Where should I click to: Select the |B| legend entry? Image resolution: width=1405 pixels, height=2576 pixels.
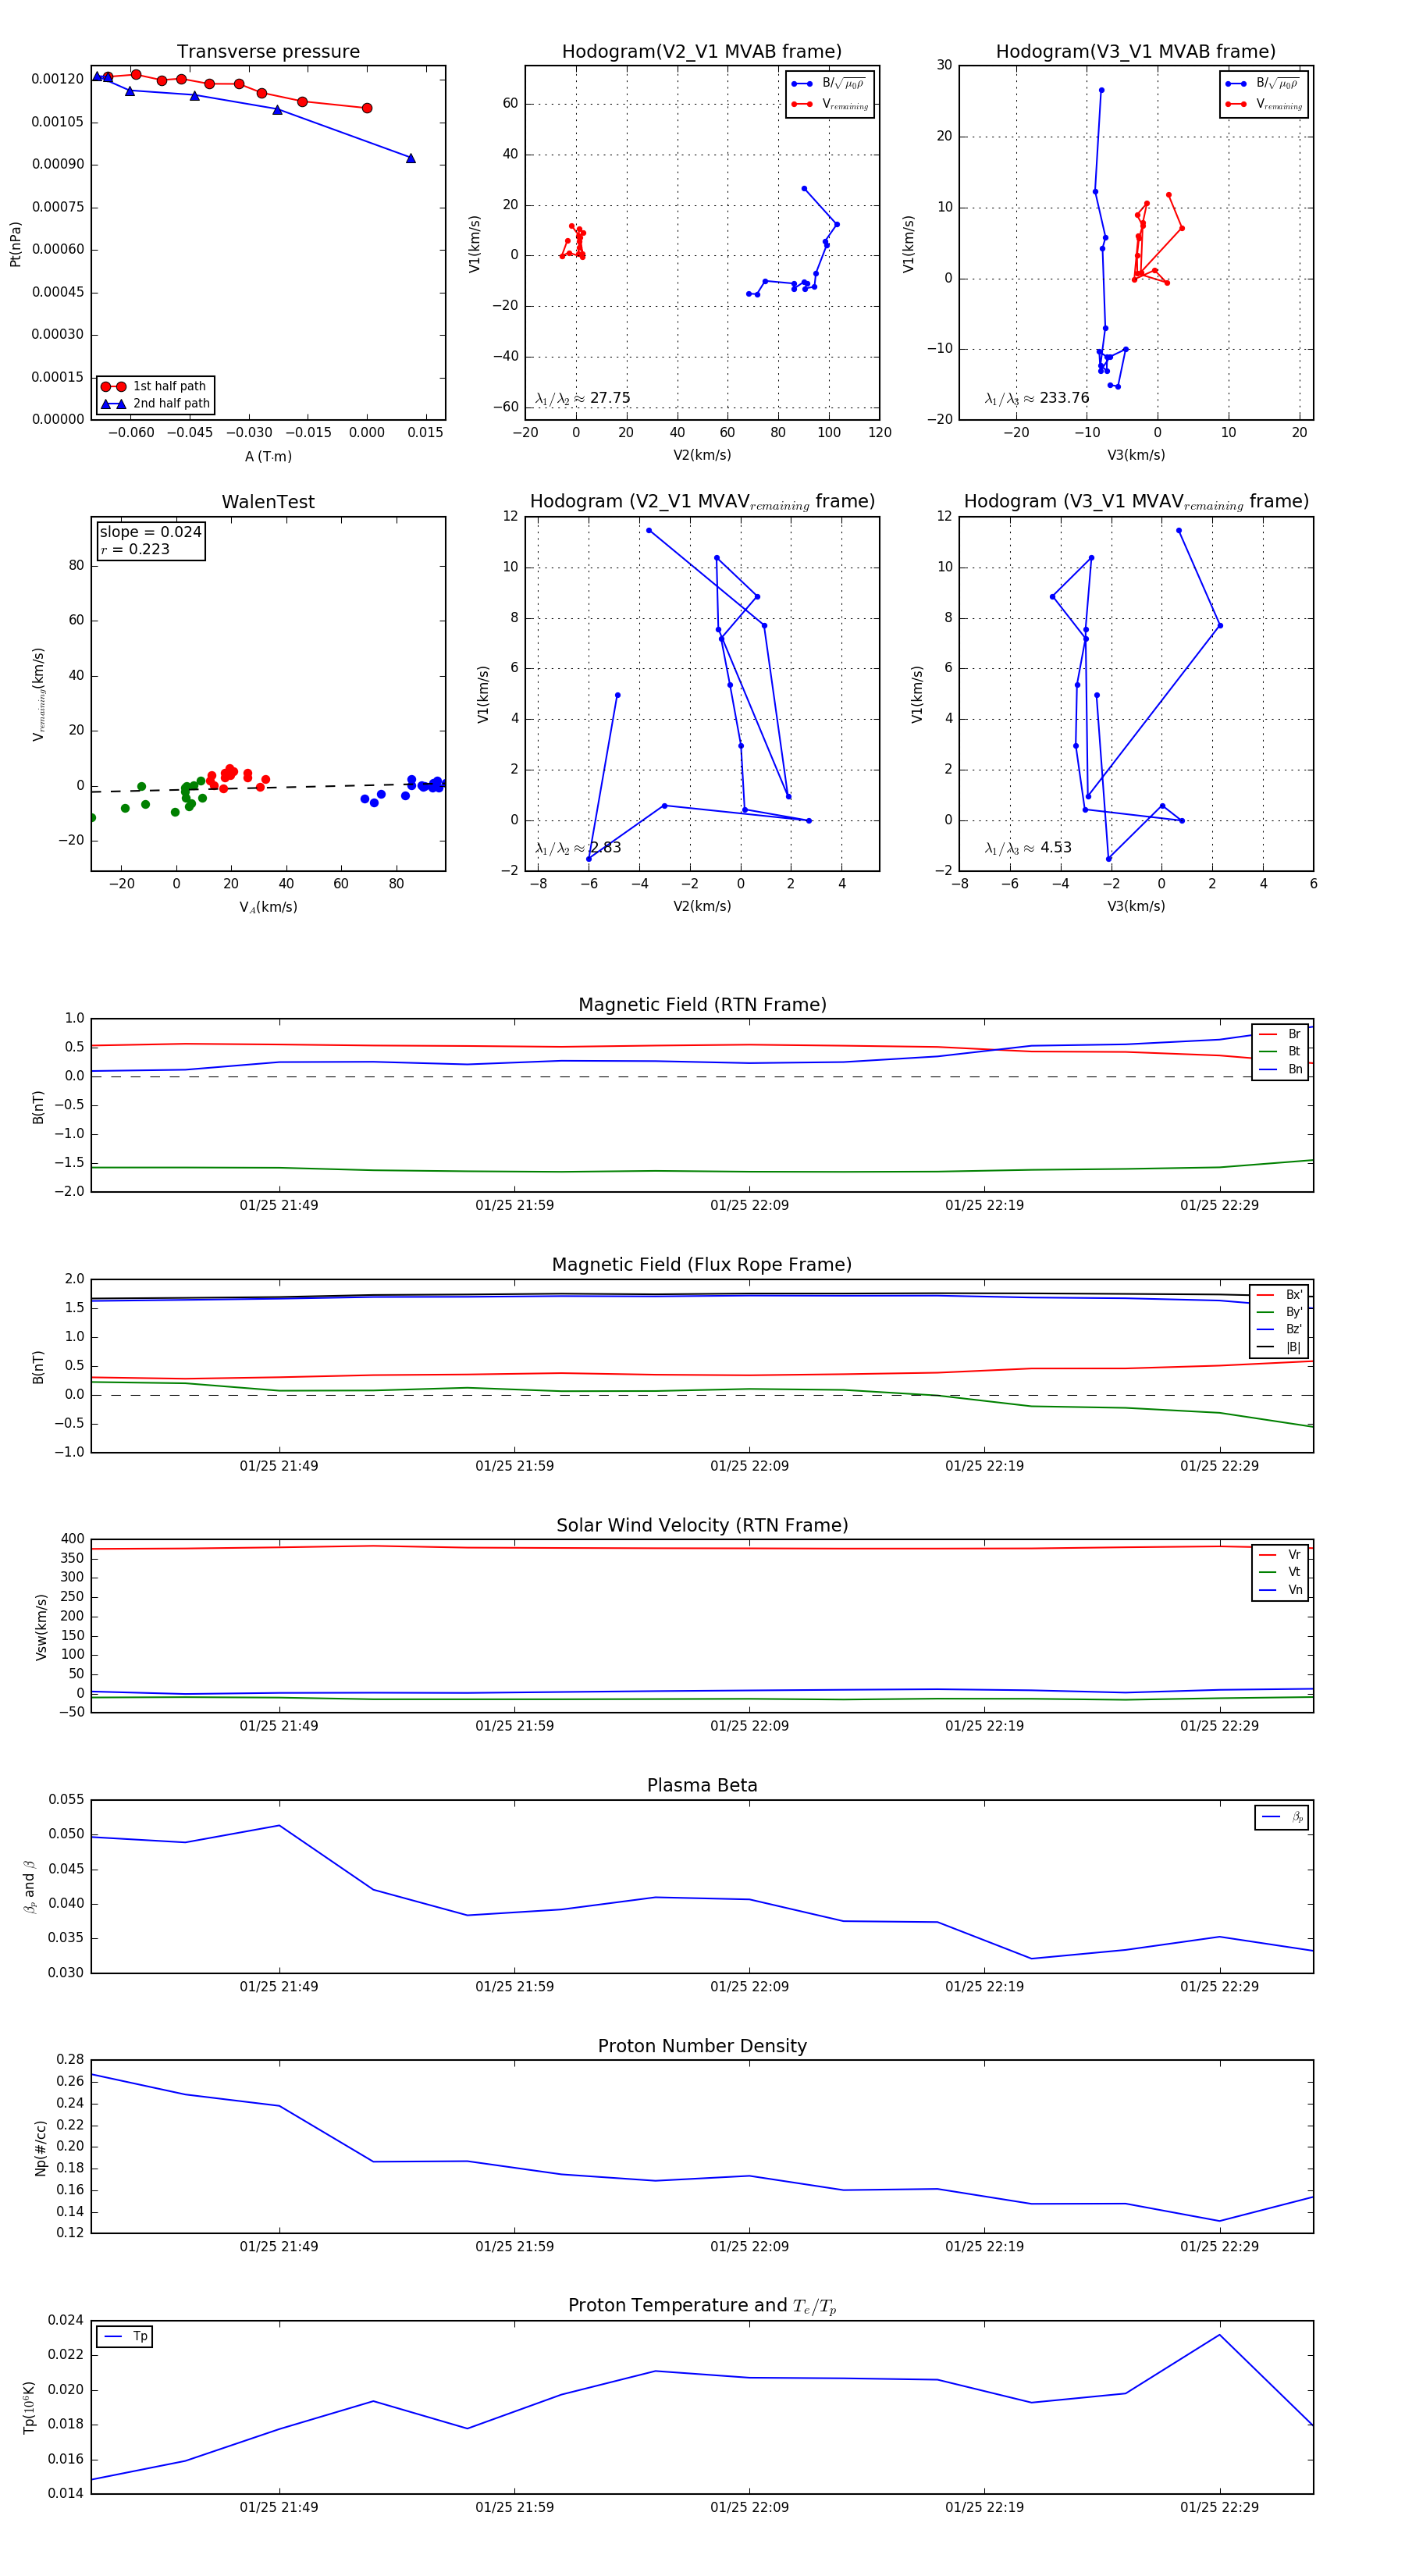1279,1348
